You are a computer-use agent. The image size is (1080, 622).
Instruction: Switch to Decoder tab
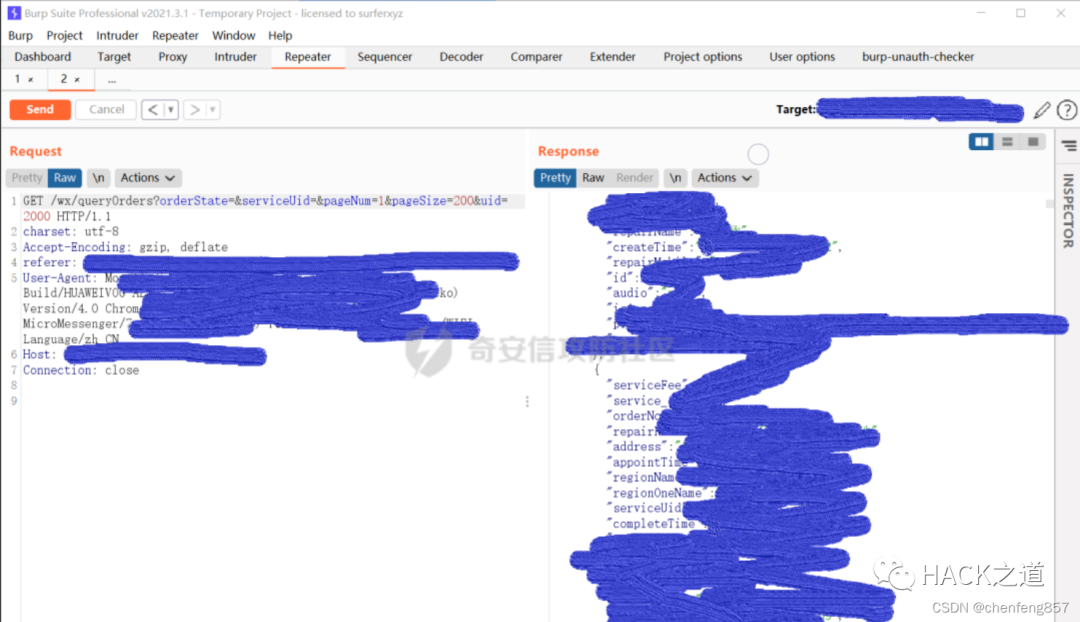pyautogui.click(x=461, y=57)
